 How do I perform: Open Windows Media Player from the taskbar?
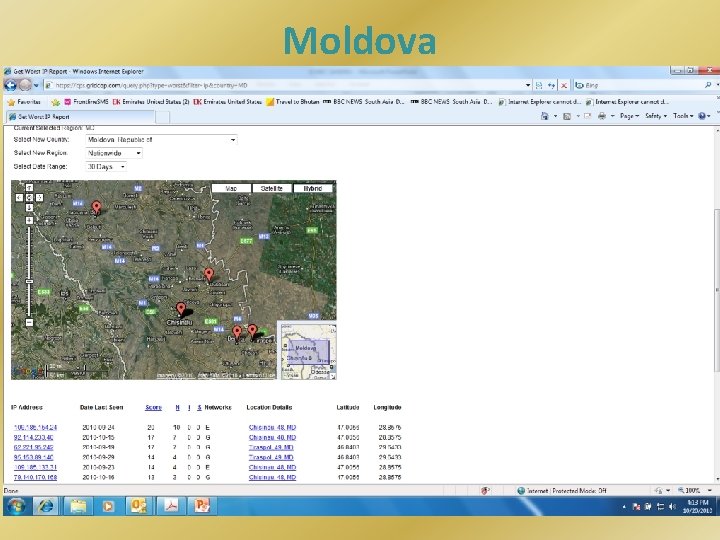(x=108, y=506)
